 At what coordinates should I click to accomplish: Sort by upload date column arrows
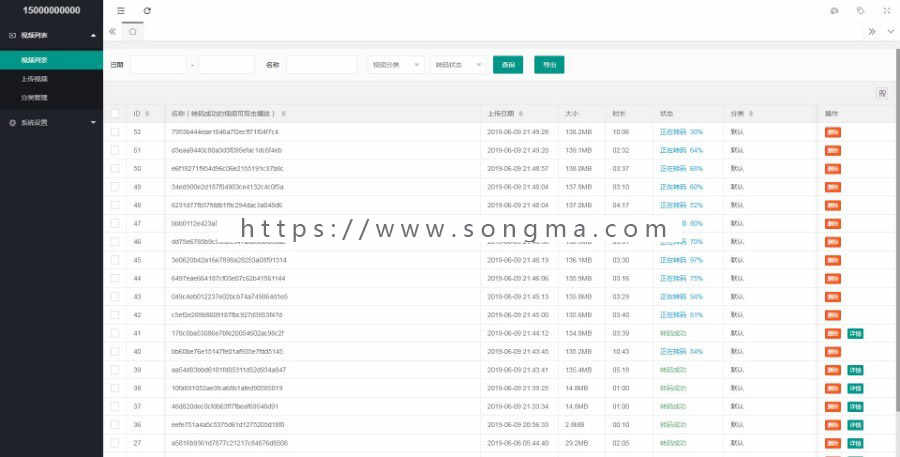(x=521, y=114)
